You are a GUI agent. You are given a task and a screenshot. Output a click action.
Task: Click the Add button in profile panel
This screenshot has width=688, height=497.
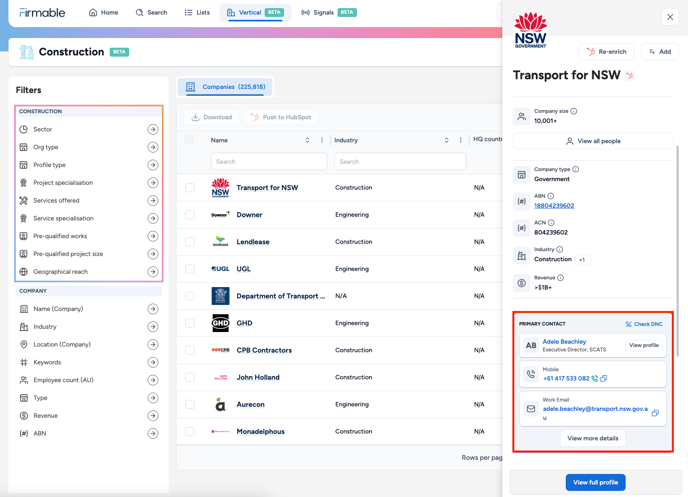tap(660, 52)
